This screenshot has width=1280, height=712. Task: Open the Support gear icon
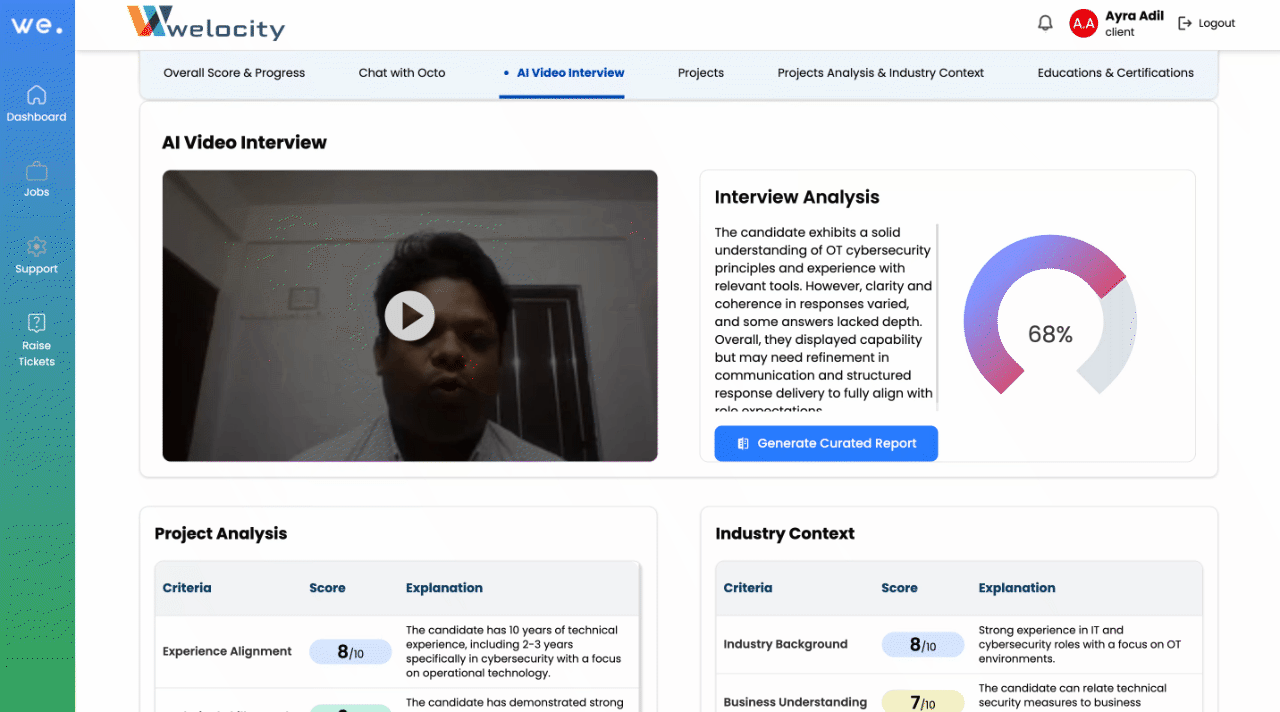coord(36,247)
